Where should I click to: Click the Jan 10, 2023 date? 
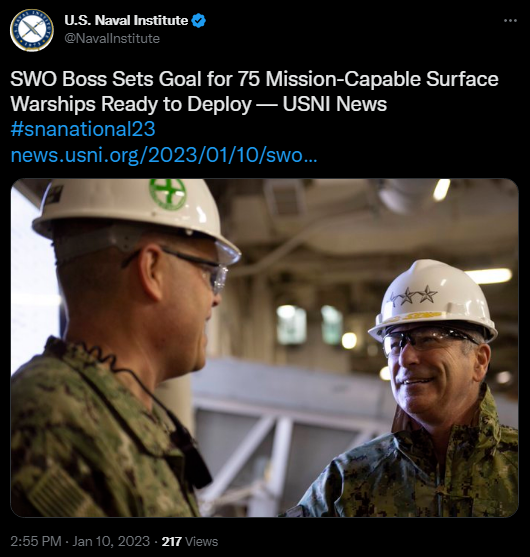pyautogui.click(x=111, y=541)
